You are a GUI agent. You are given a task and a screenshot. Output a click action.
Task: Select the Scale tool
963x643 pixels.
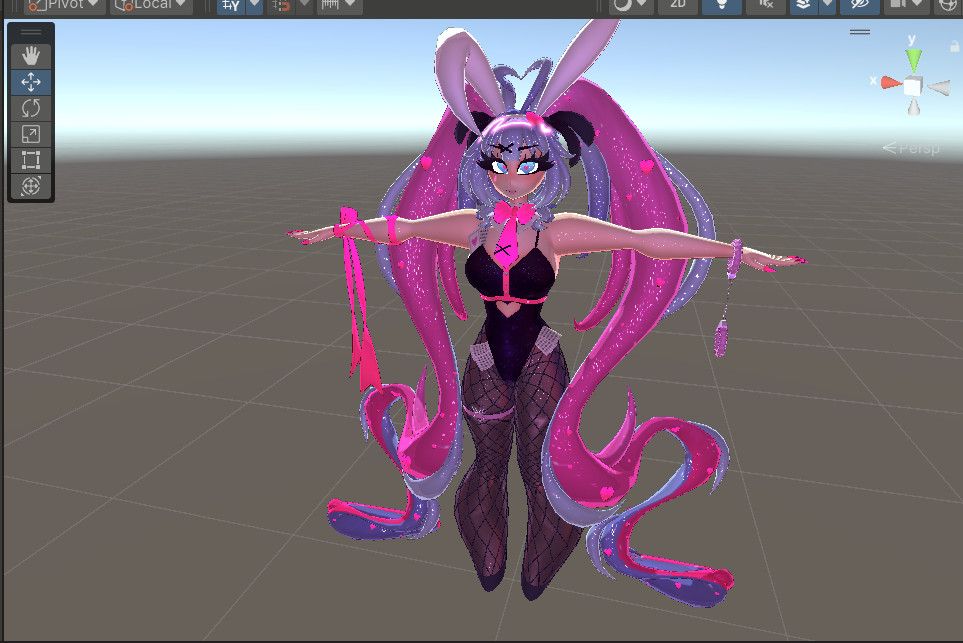pos(31,134)
